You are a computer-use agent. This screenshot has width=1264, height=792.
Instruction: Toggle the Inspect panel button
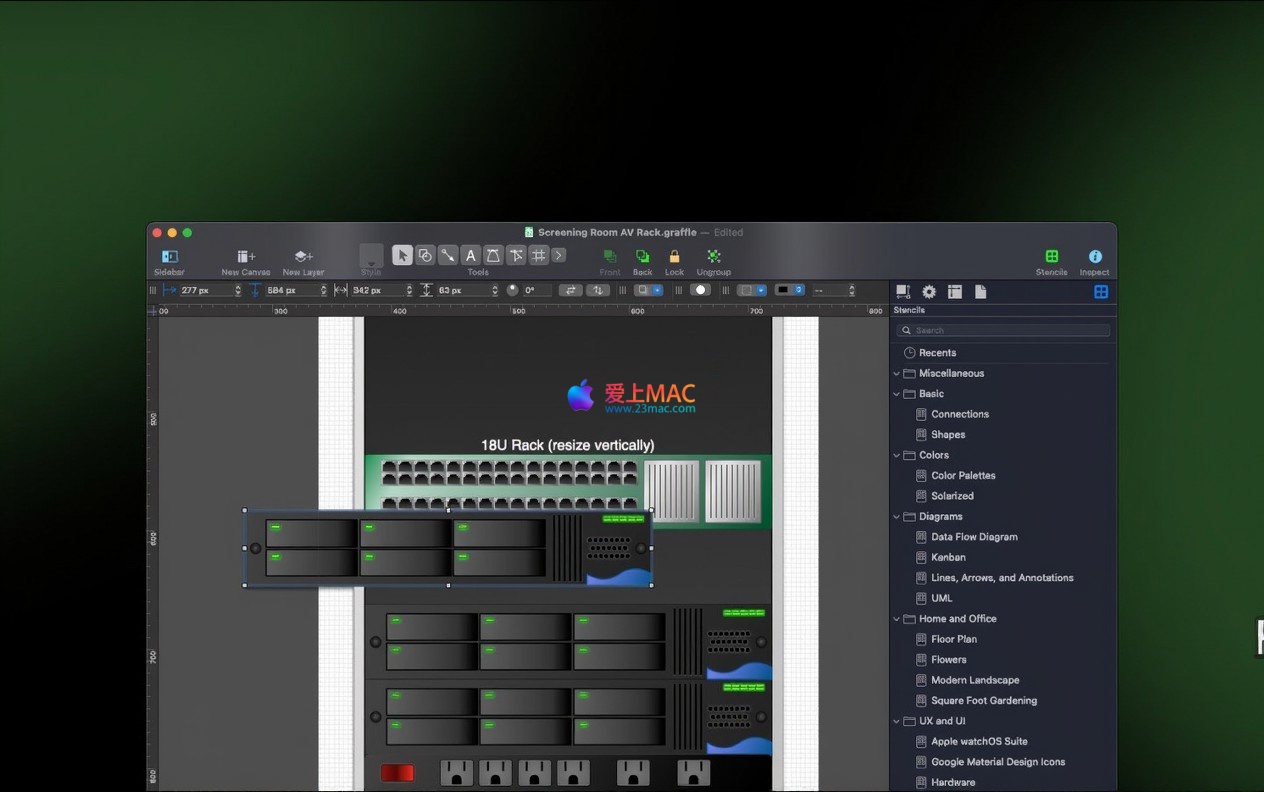(1094, 257)
